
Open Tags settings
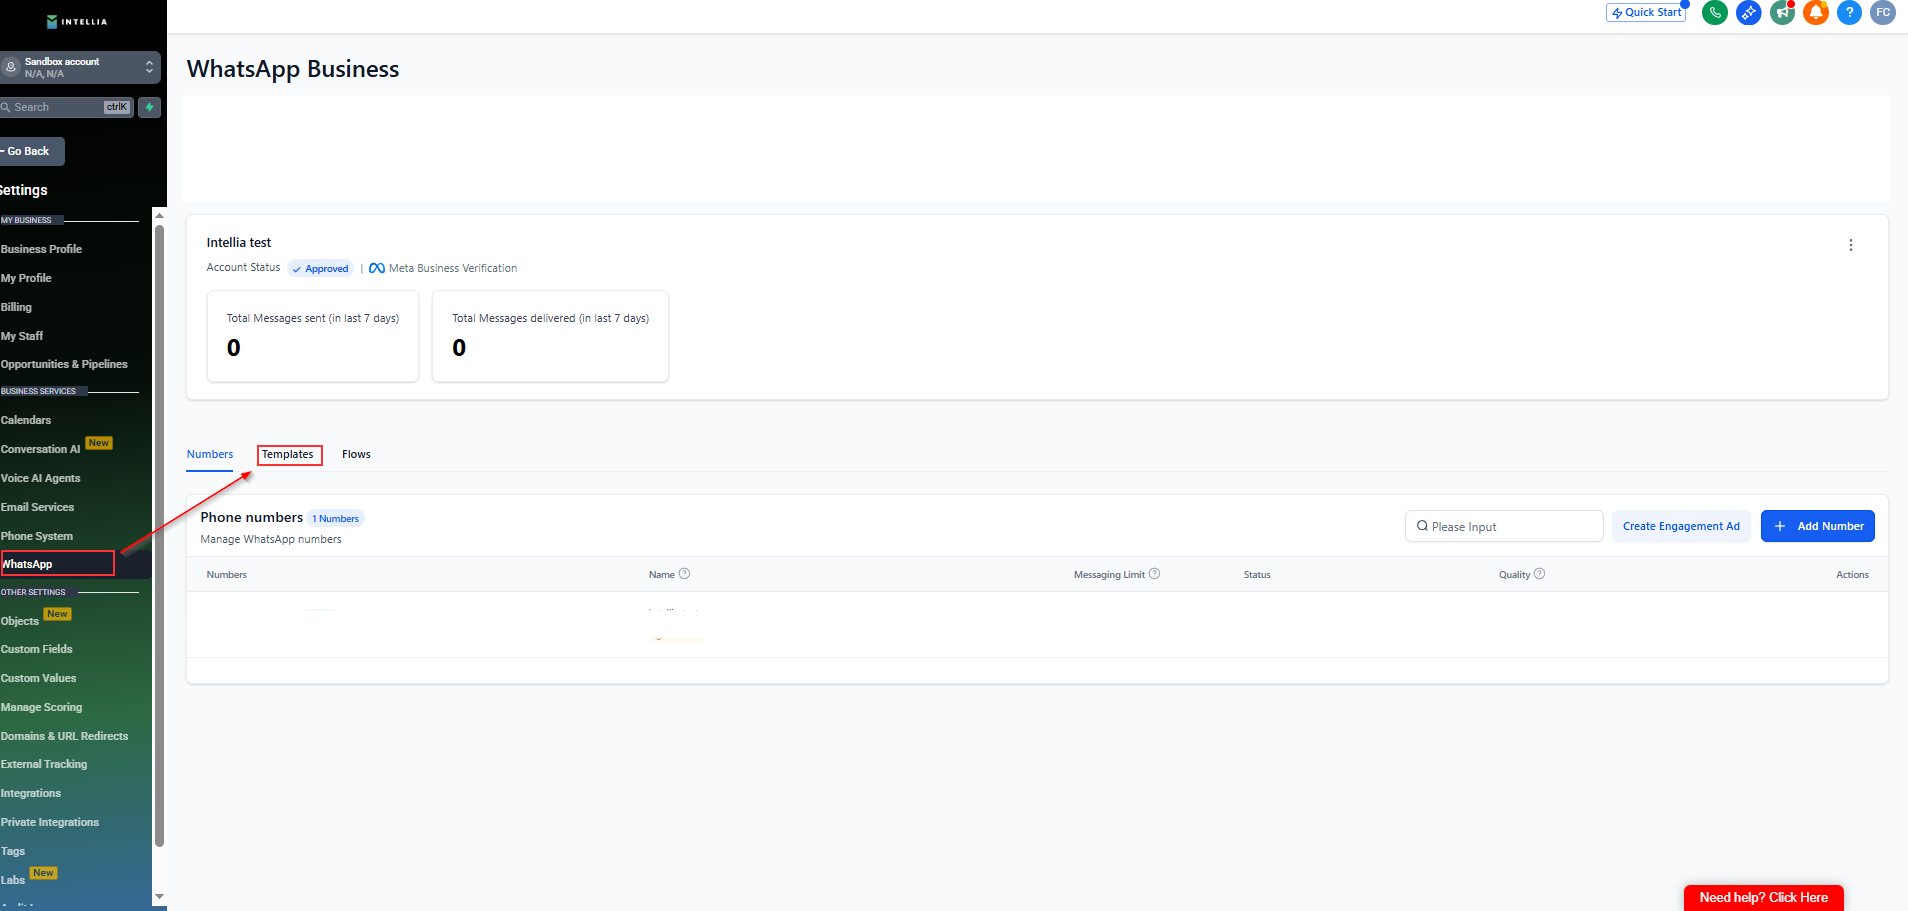[x=13, y=851]
